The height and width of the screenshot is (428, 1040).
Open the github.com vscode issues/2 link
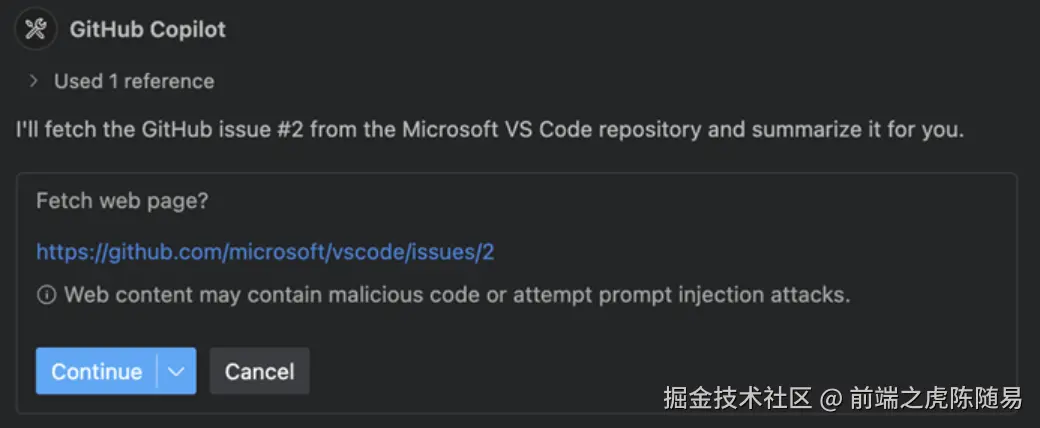pos(265,251)
